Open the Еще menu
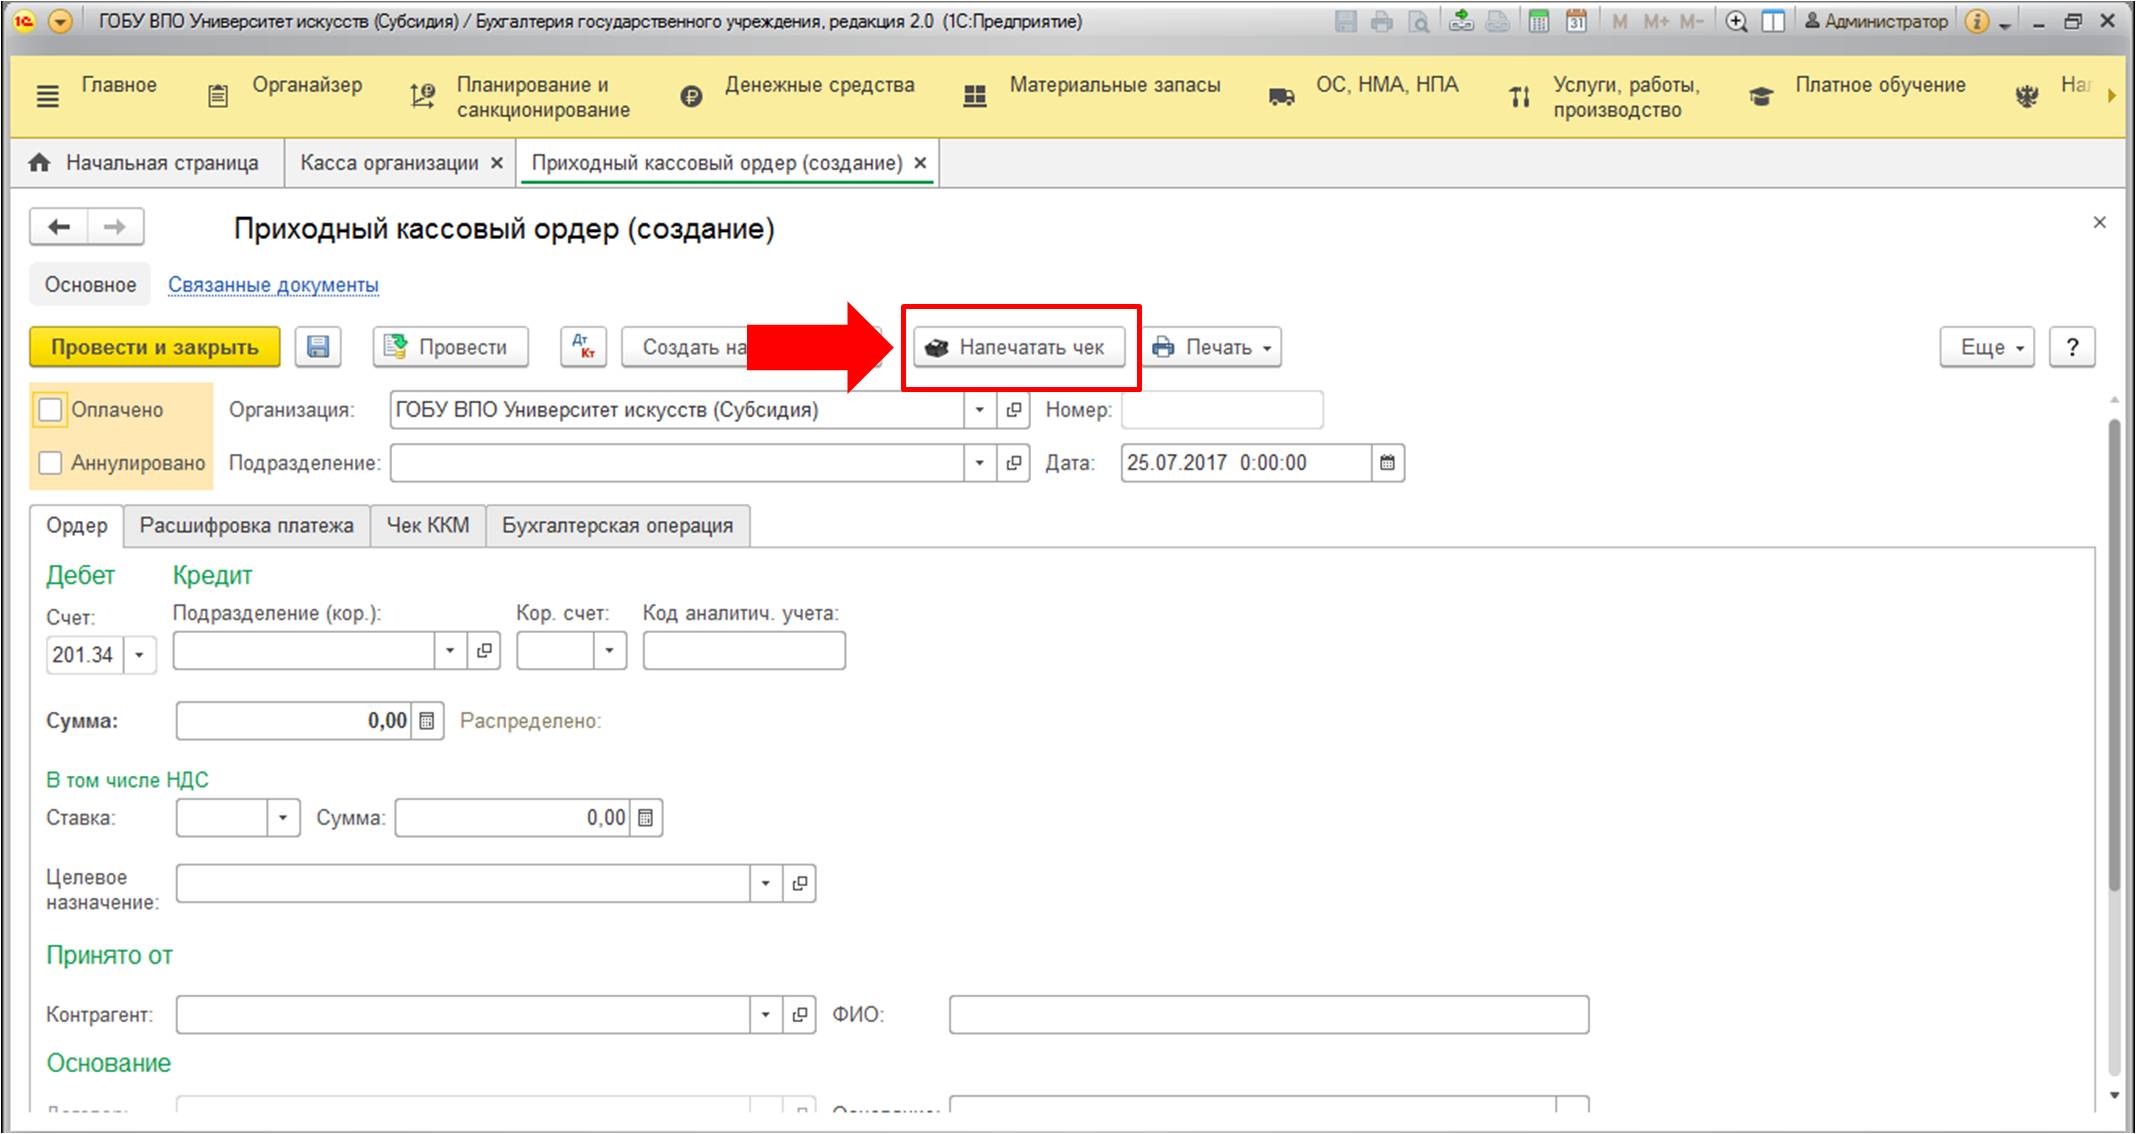 pos(1987,347)
